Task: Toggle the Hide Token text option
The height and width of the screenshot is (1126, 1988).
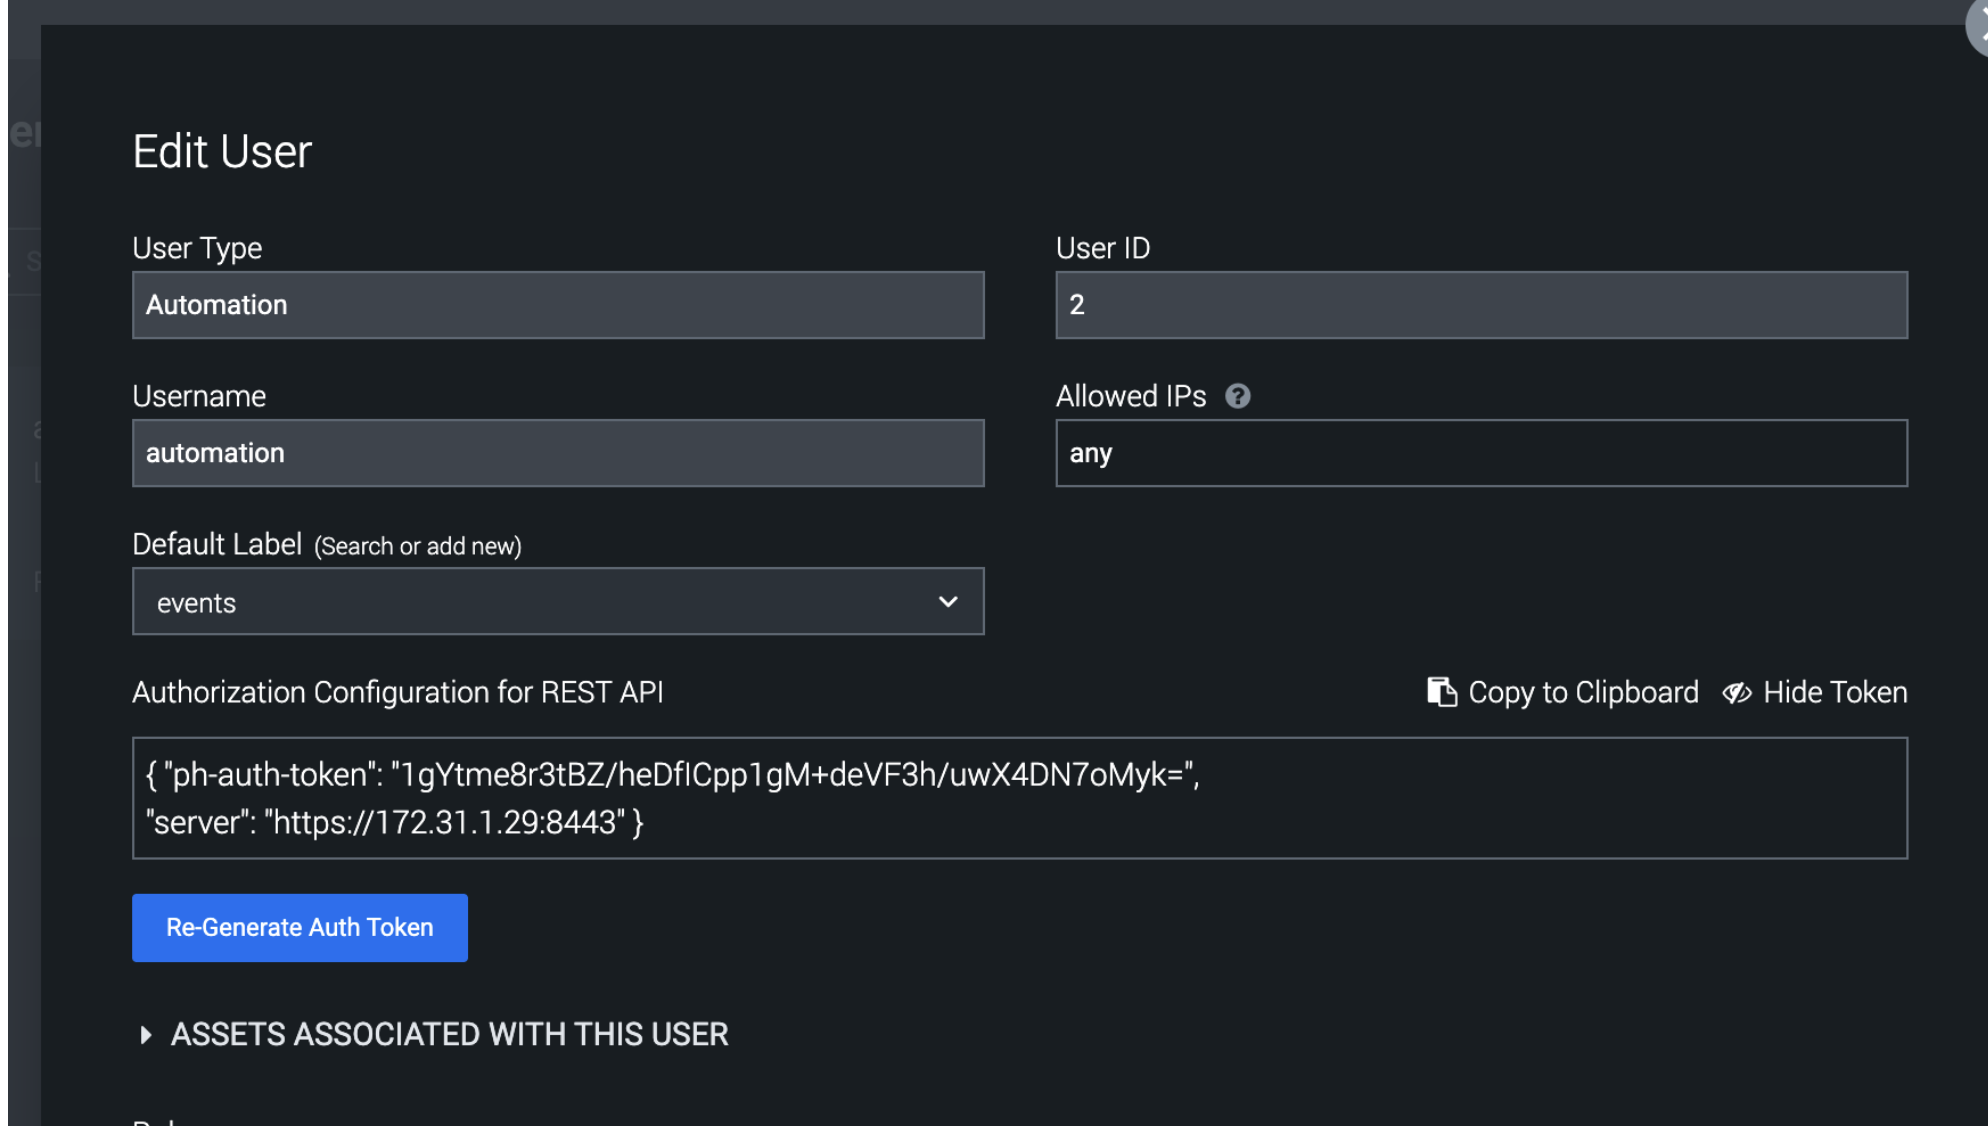Action: 1834,692
